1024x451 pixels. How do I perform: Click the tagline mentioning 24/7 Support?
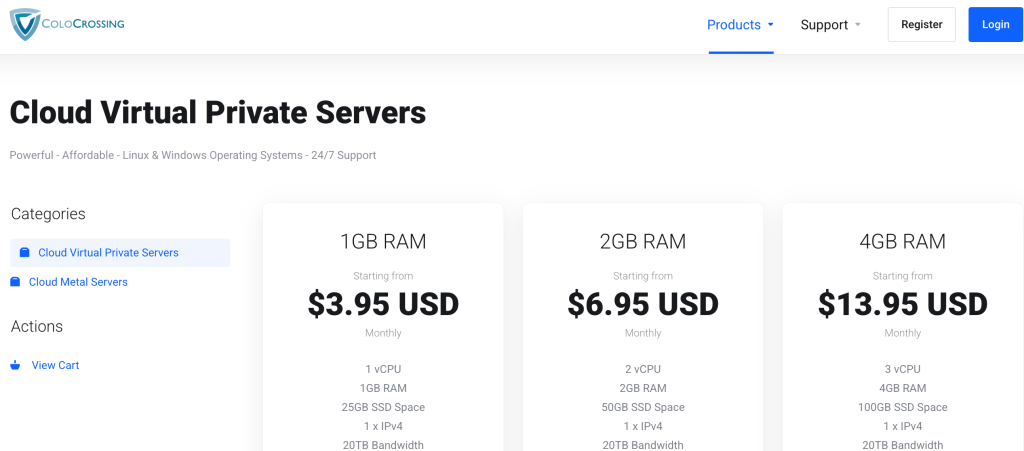(193, 155)
